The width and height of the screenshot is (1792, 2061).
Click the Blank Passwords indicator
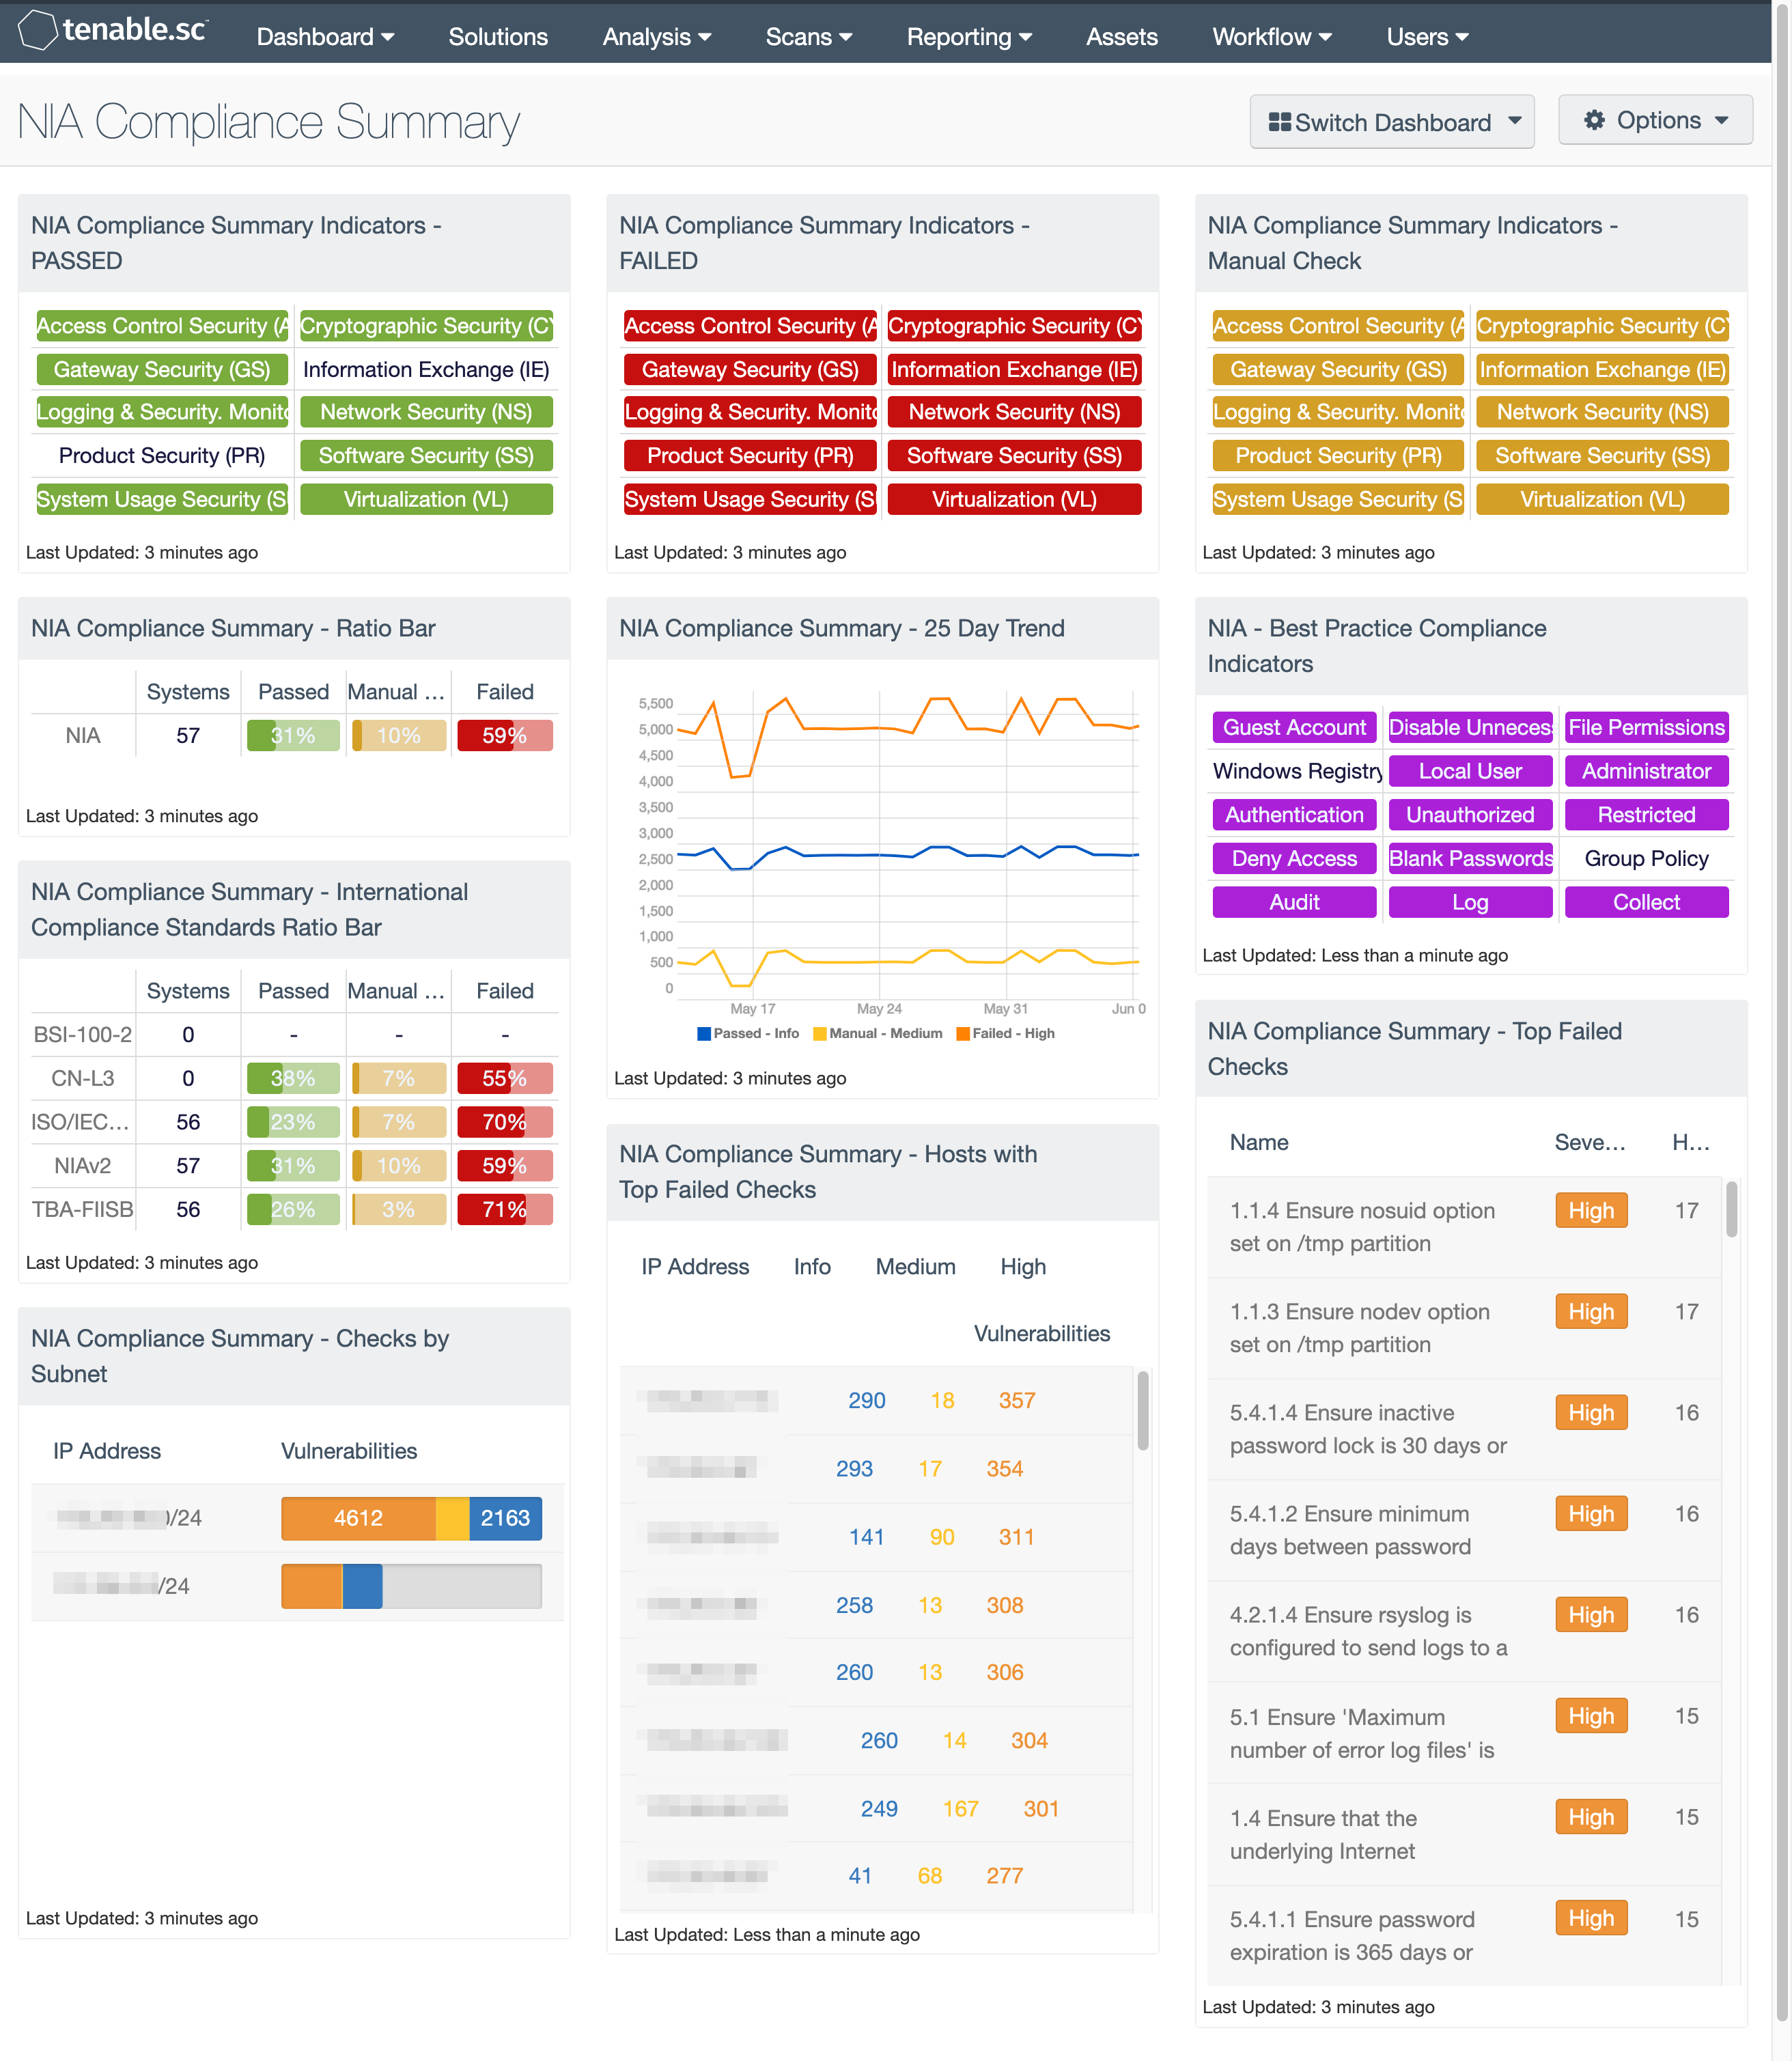[1470, 859]
